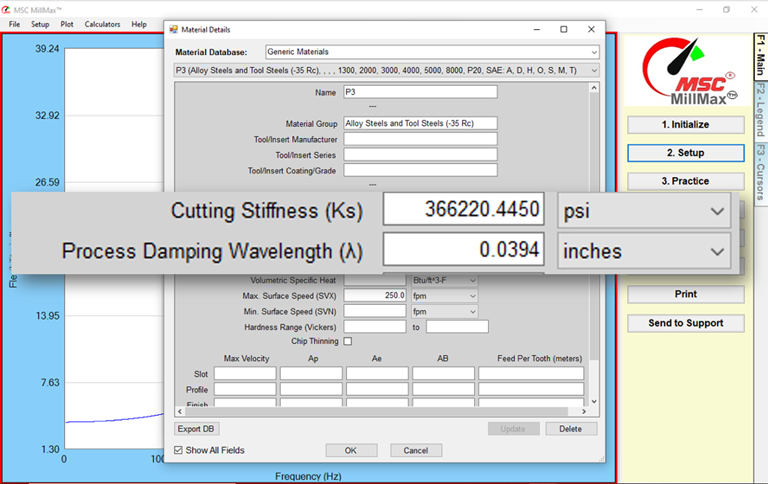Click the Slot row Feed Per Tooth field

[x=531, y=374]
